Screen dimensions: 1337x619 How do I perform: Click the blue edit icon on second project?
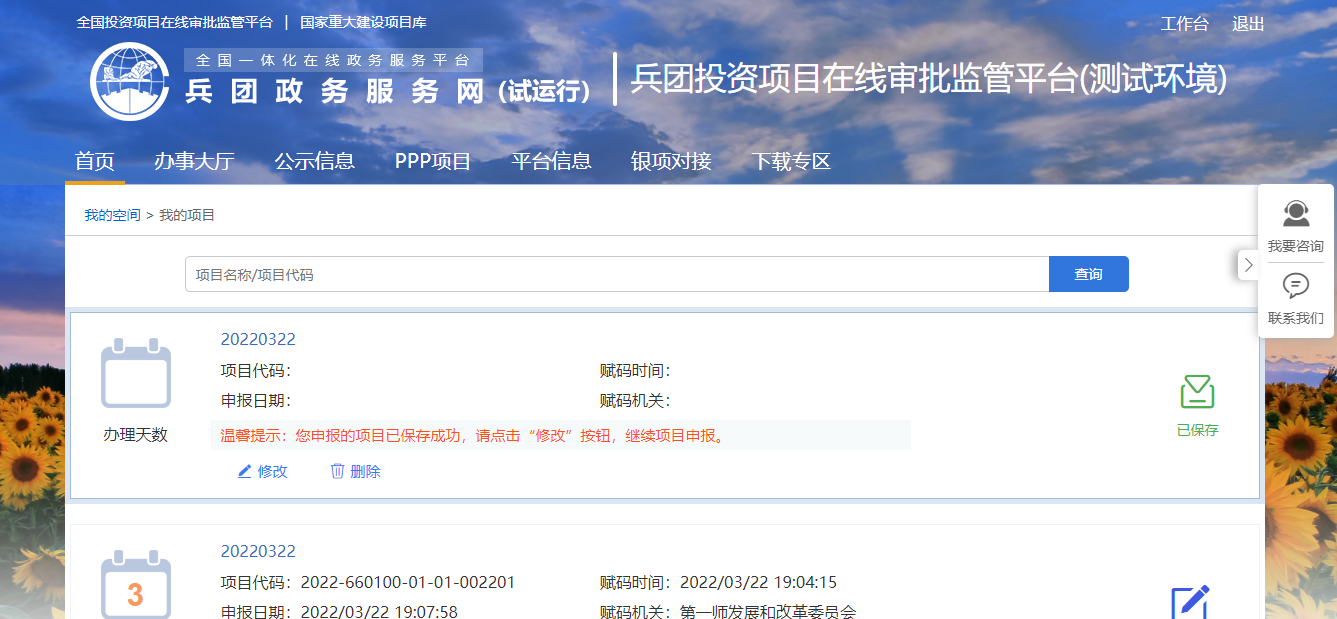coord(1190,602)
